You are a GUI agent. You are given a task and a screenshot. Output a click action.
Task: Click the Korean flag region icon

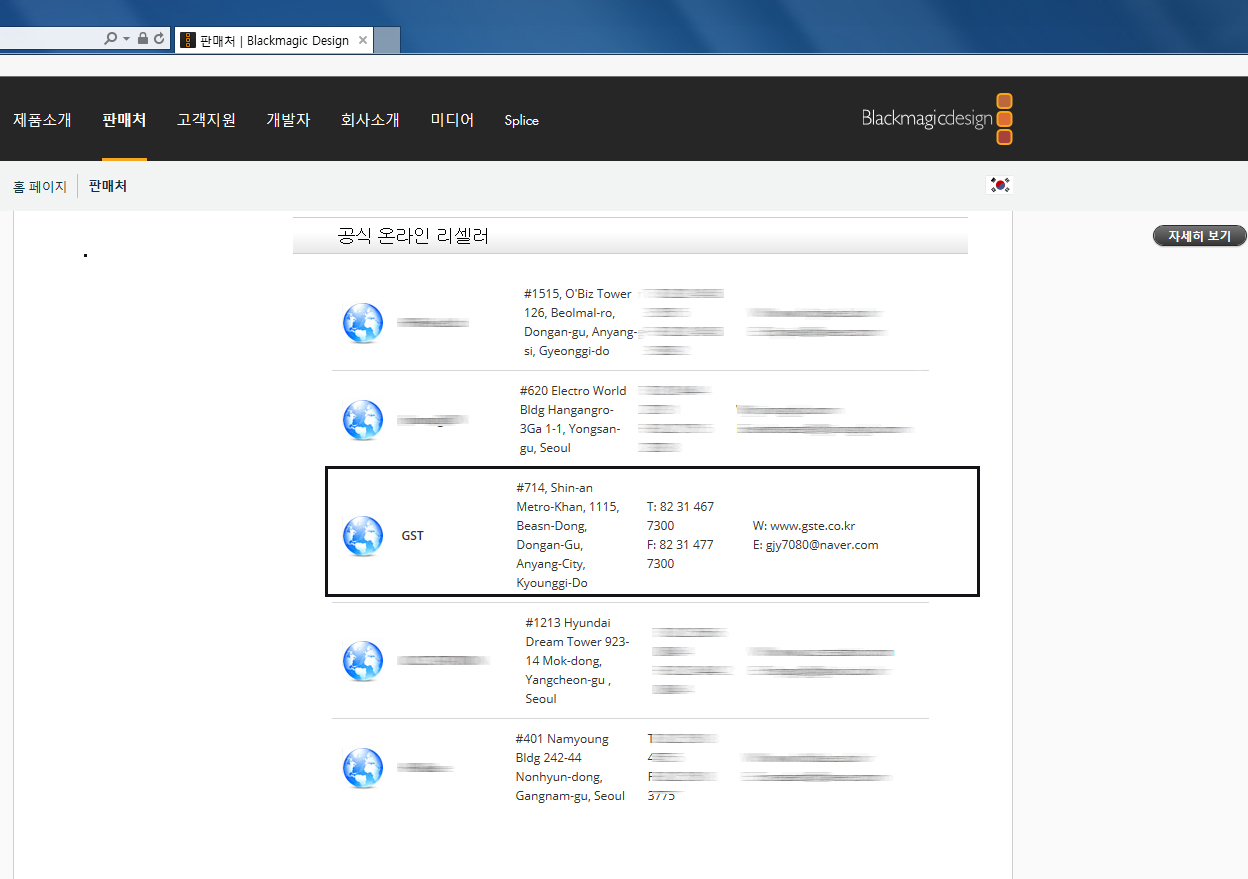point(1000,185)
